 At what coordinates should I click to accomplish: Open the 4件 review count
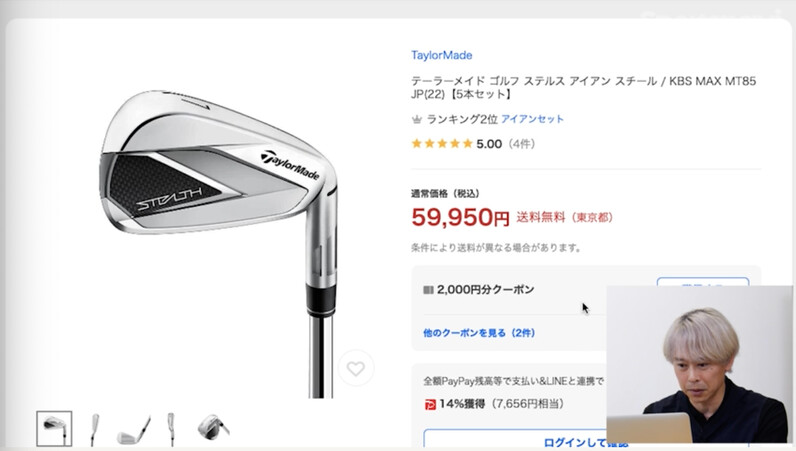(521, 144)
